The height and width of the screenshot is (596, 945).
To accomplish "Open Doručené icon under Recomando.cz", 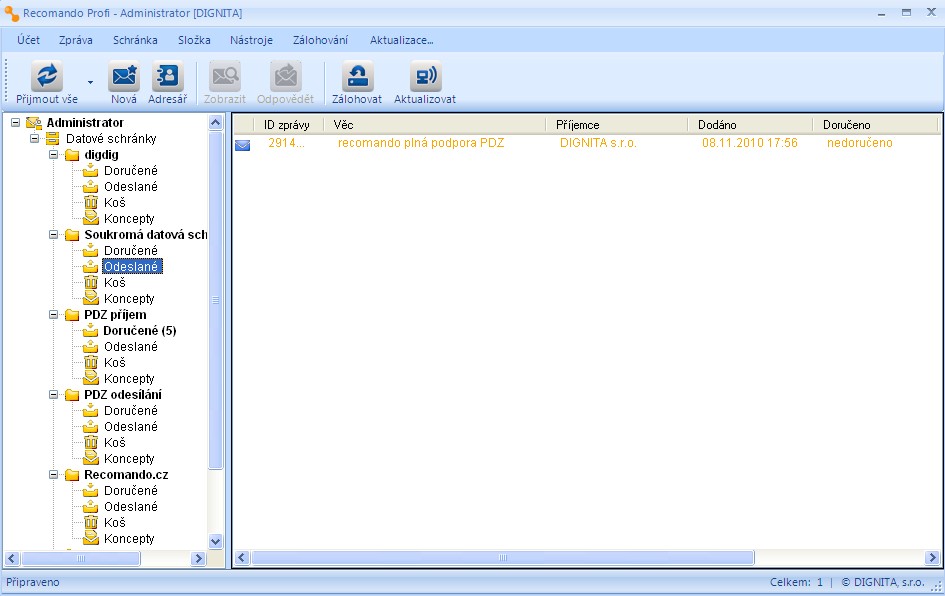I will pos(90,491).
